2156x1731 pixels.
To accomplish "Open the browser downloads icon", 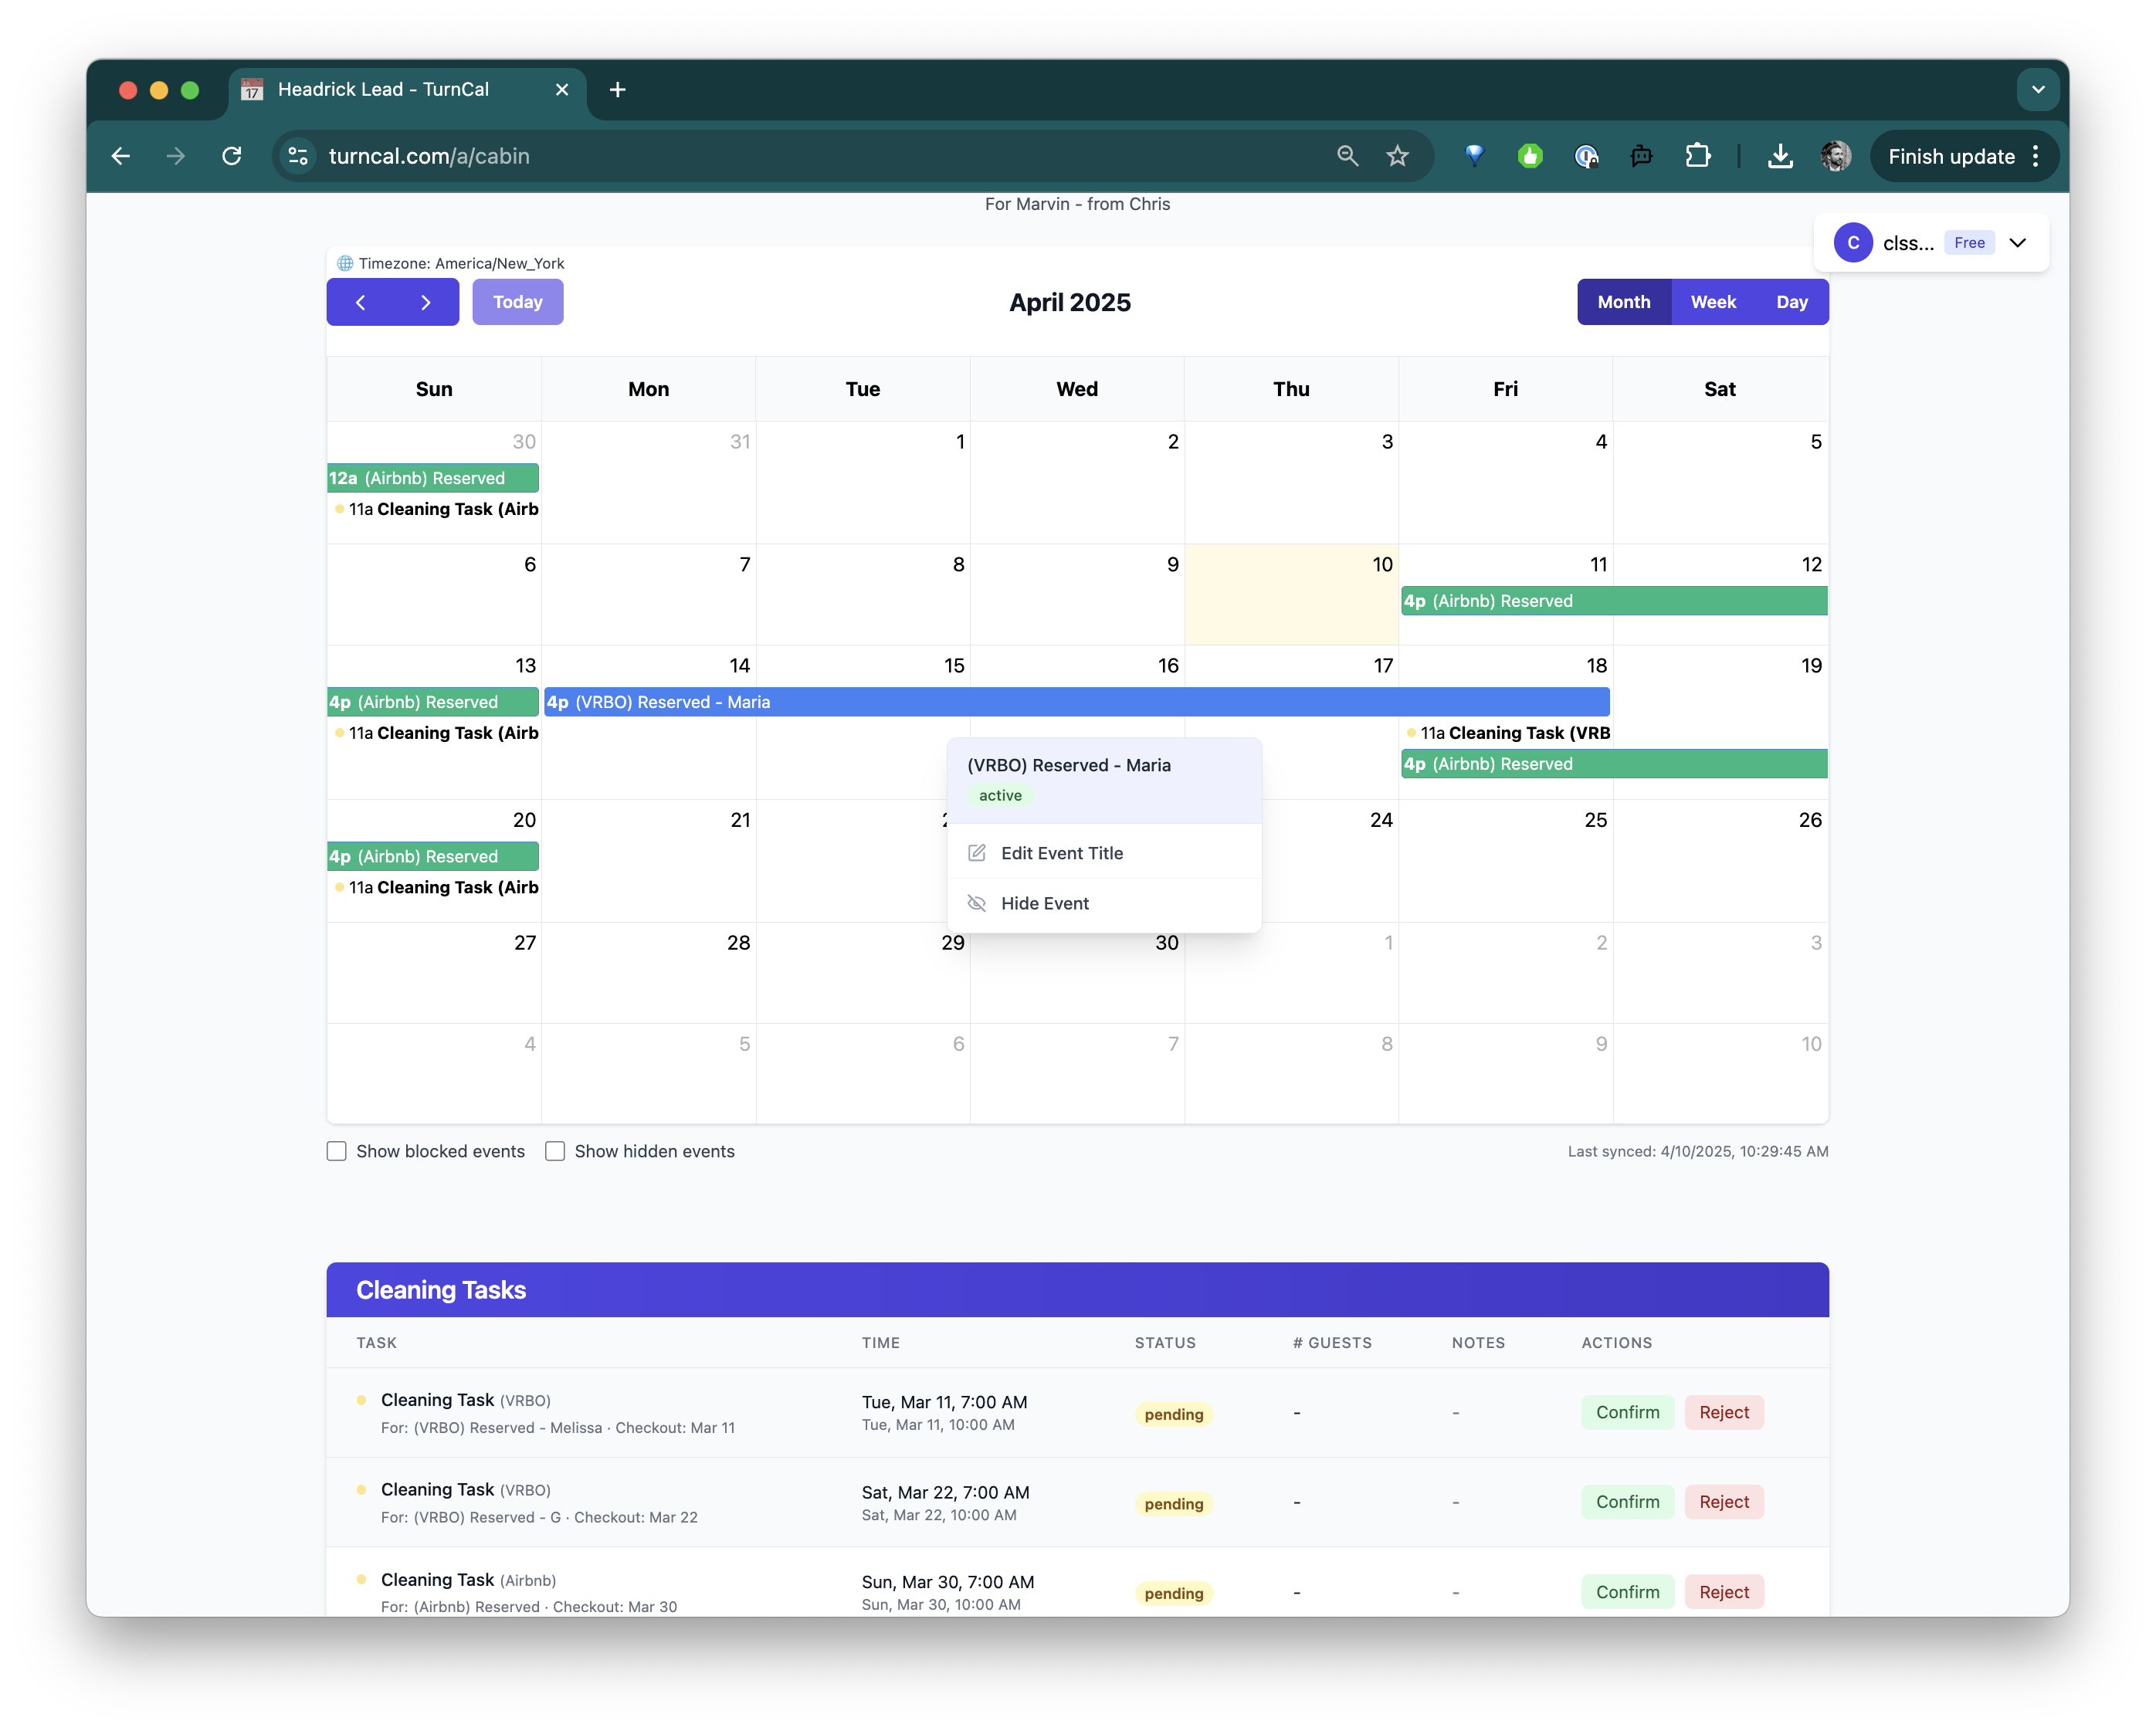I will pos(1780,156).
